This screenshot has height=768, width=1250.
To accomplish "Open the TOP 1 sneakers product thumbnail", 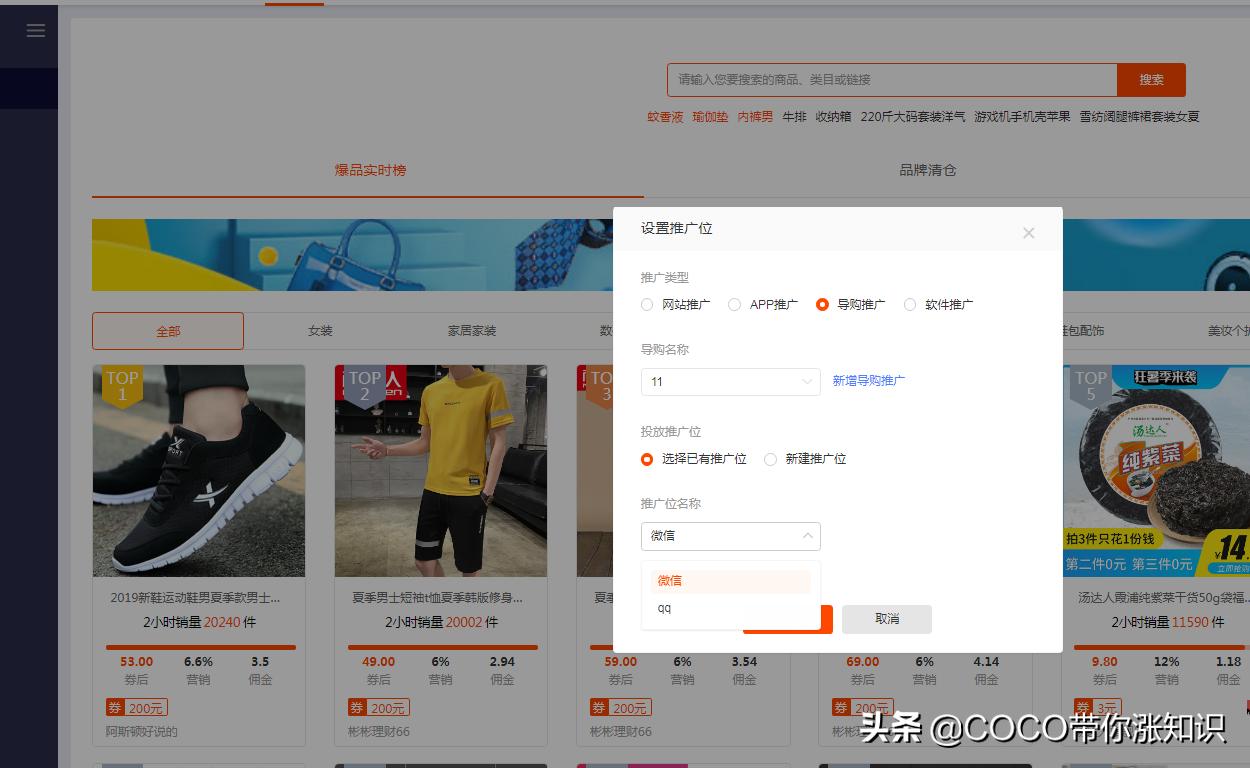I will coord(198,470).
